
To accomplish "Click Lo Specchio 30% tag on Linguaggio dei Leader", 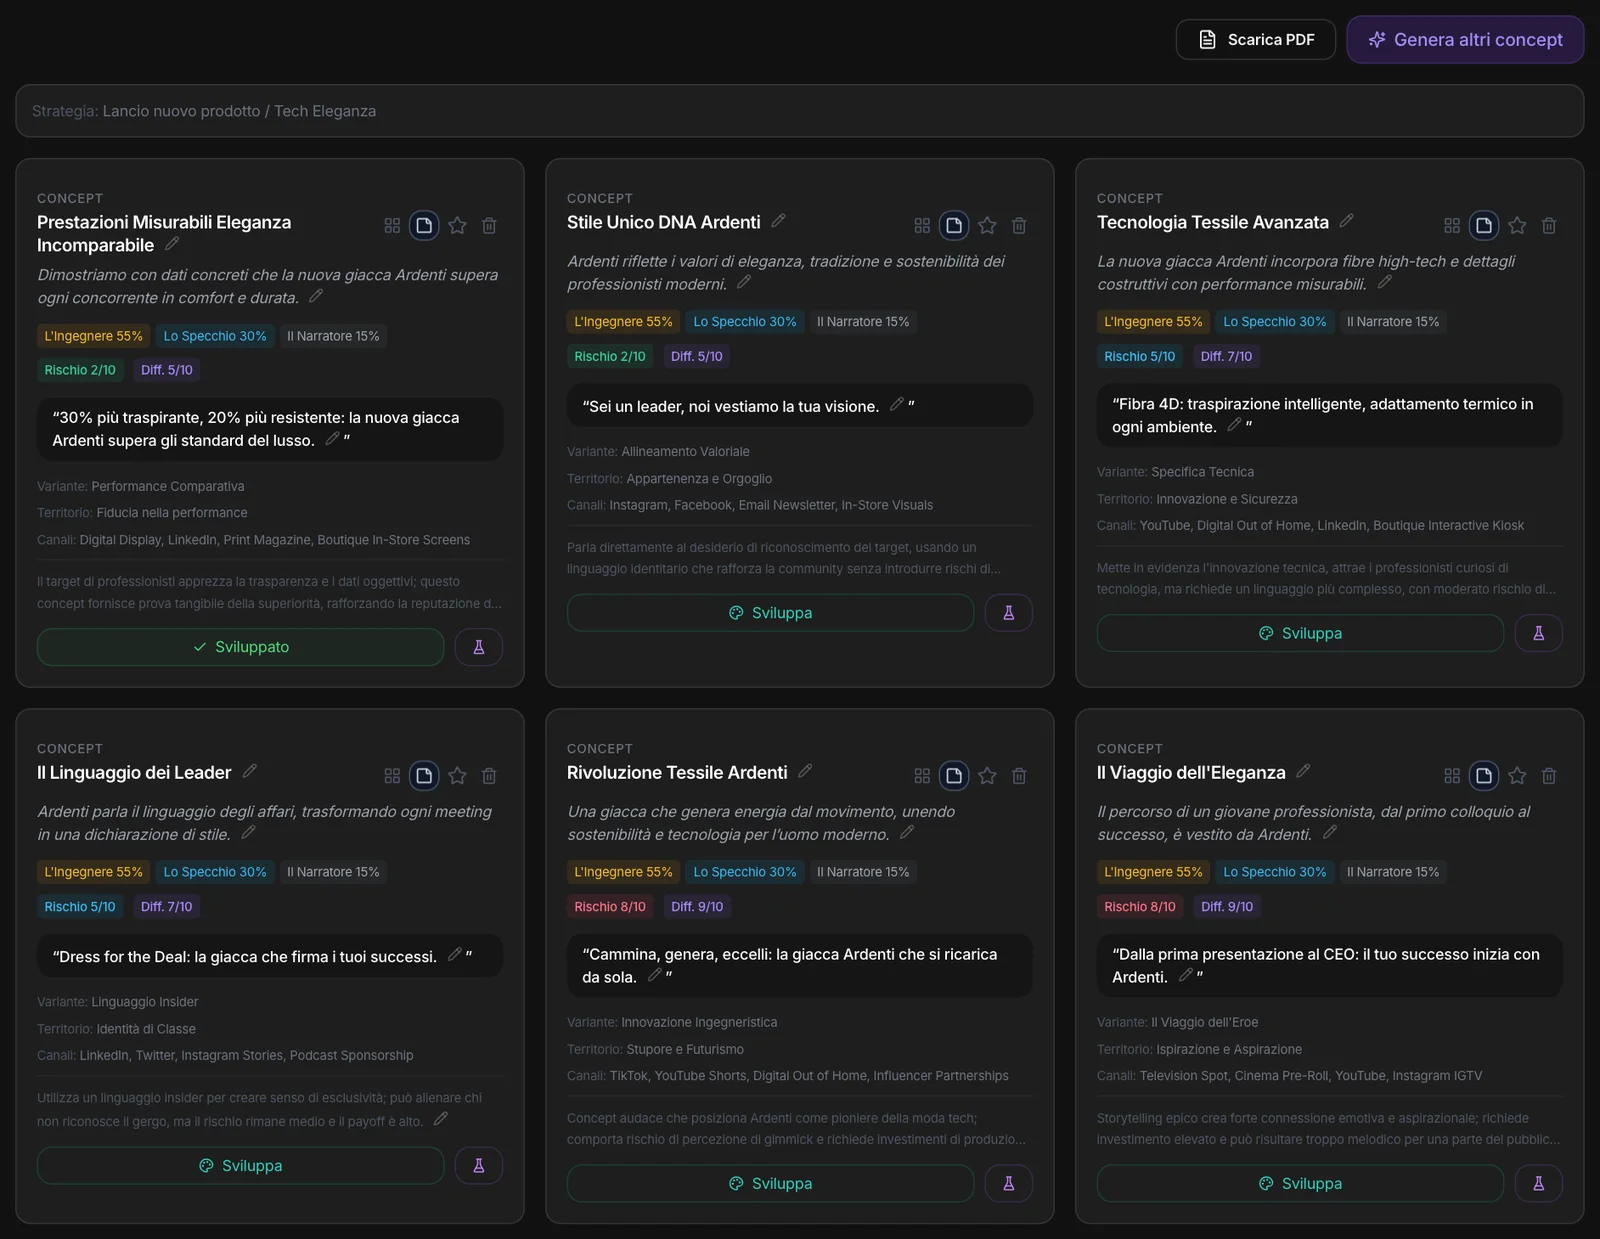I will click(215, 872).
